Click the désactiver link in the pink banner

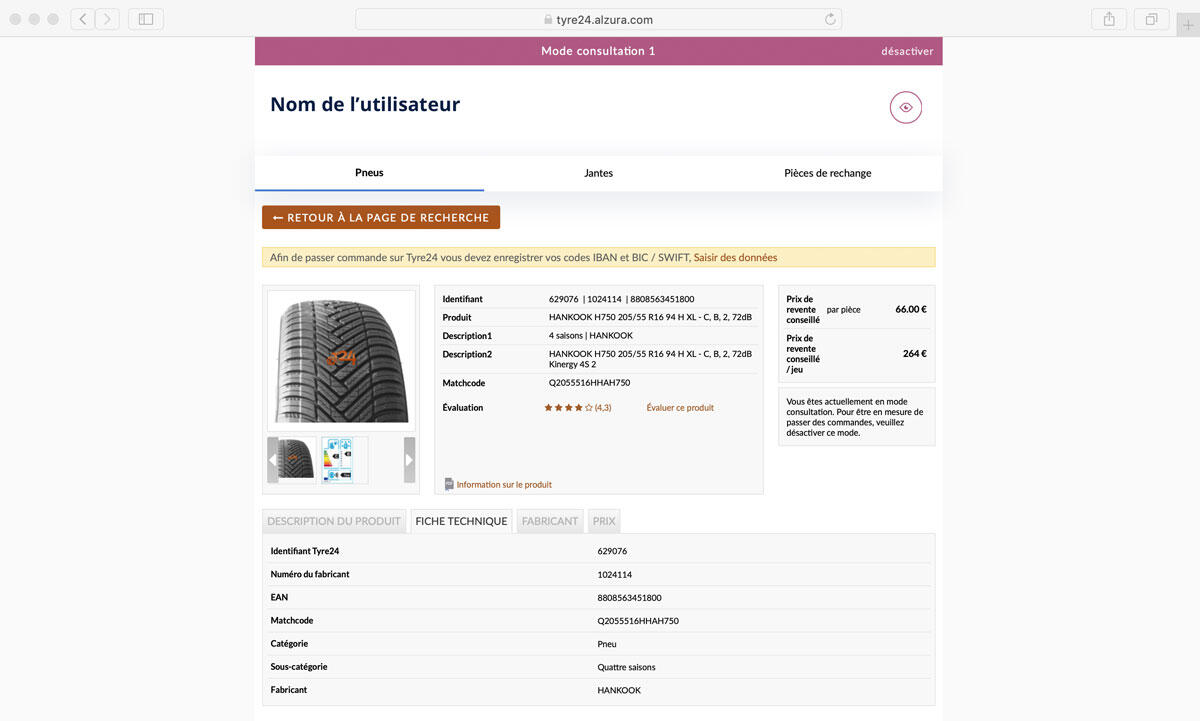[907, 51]
